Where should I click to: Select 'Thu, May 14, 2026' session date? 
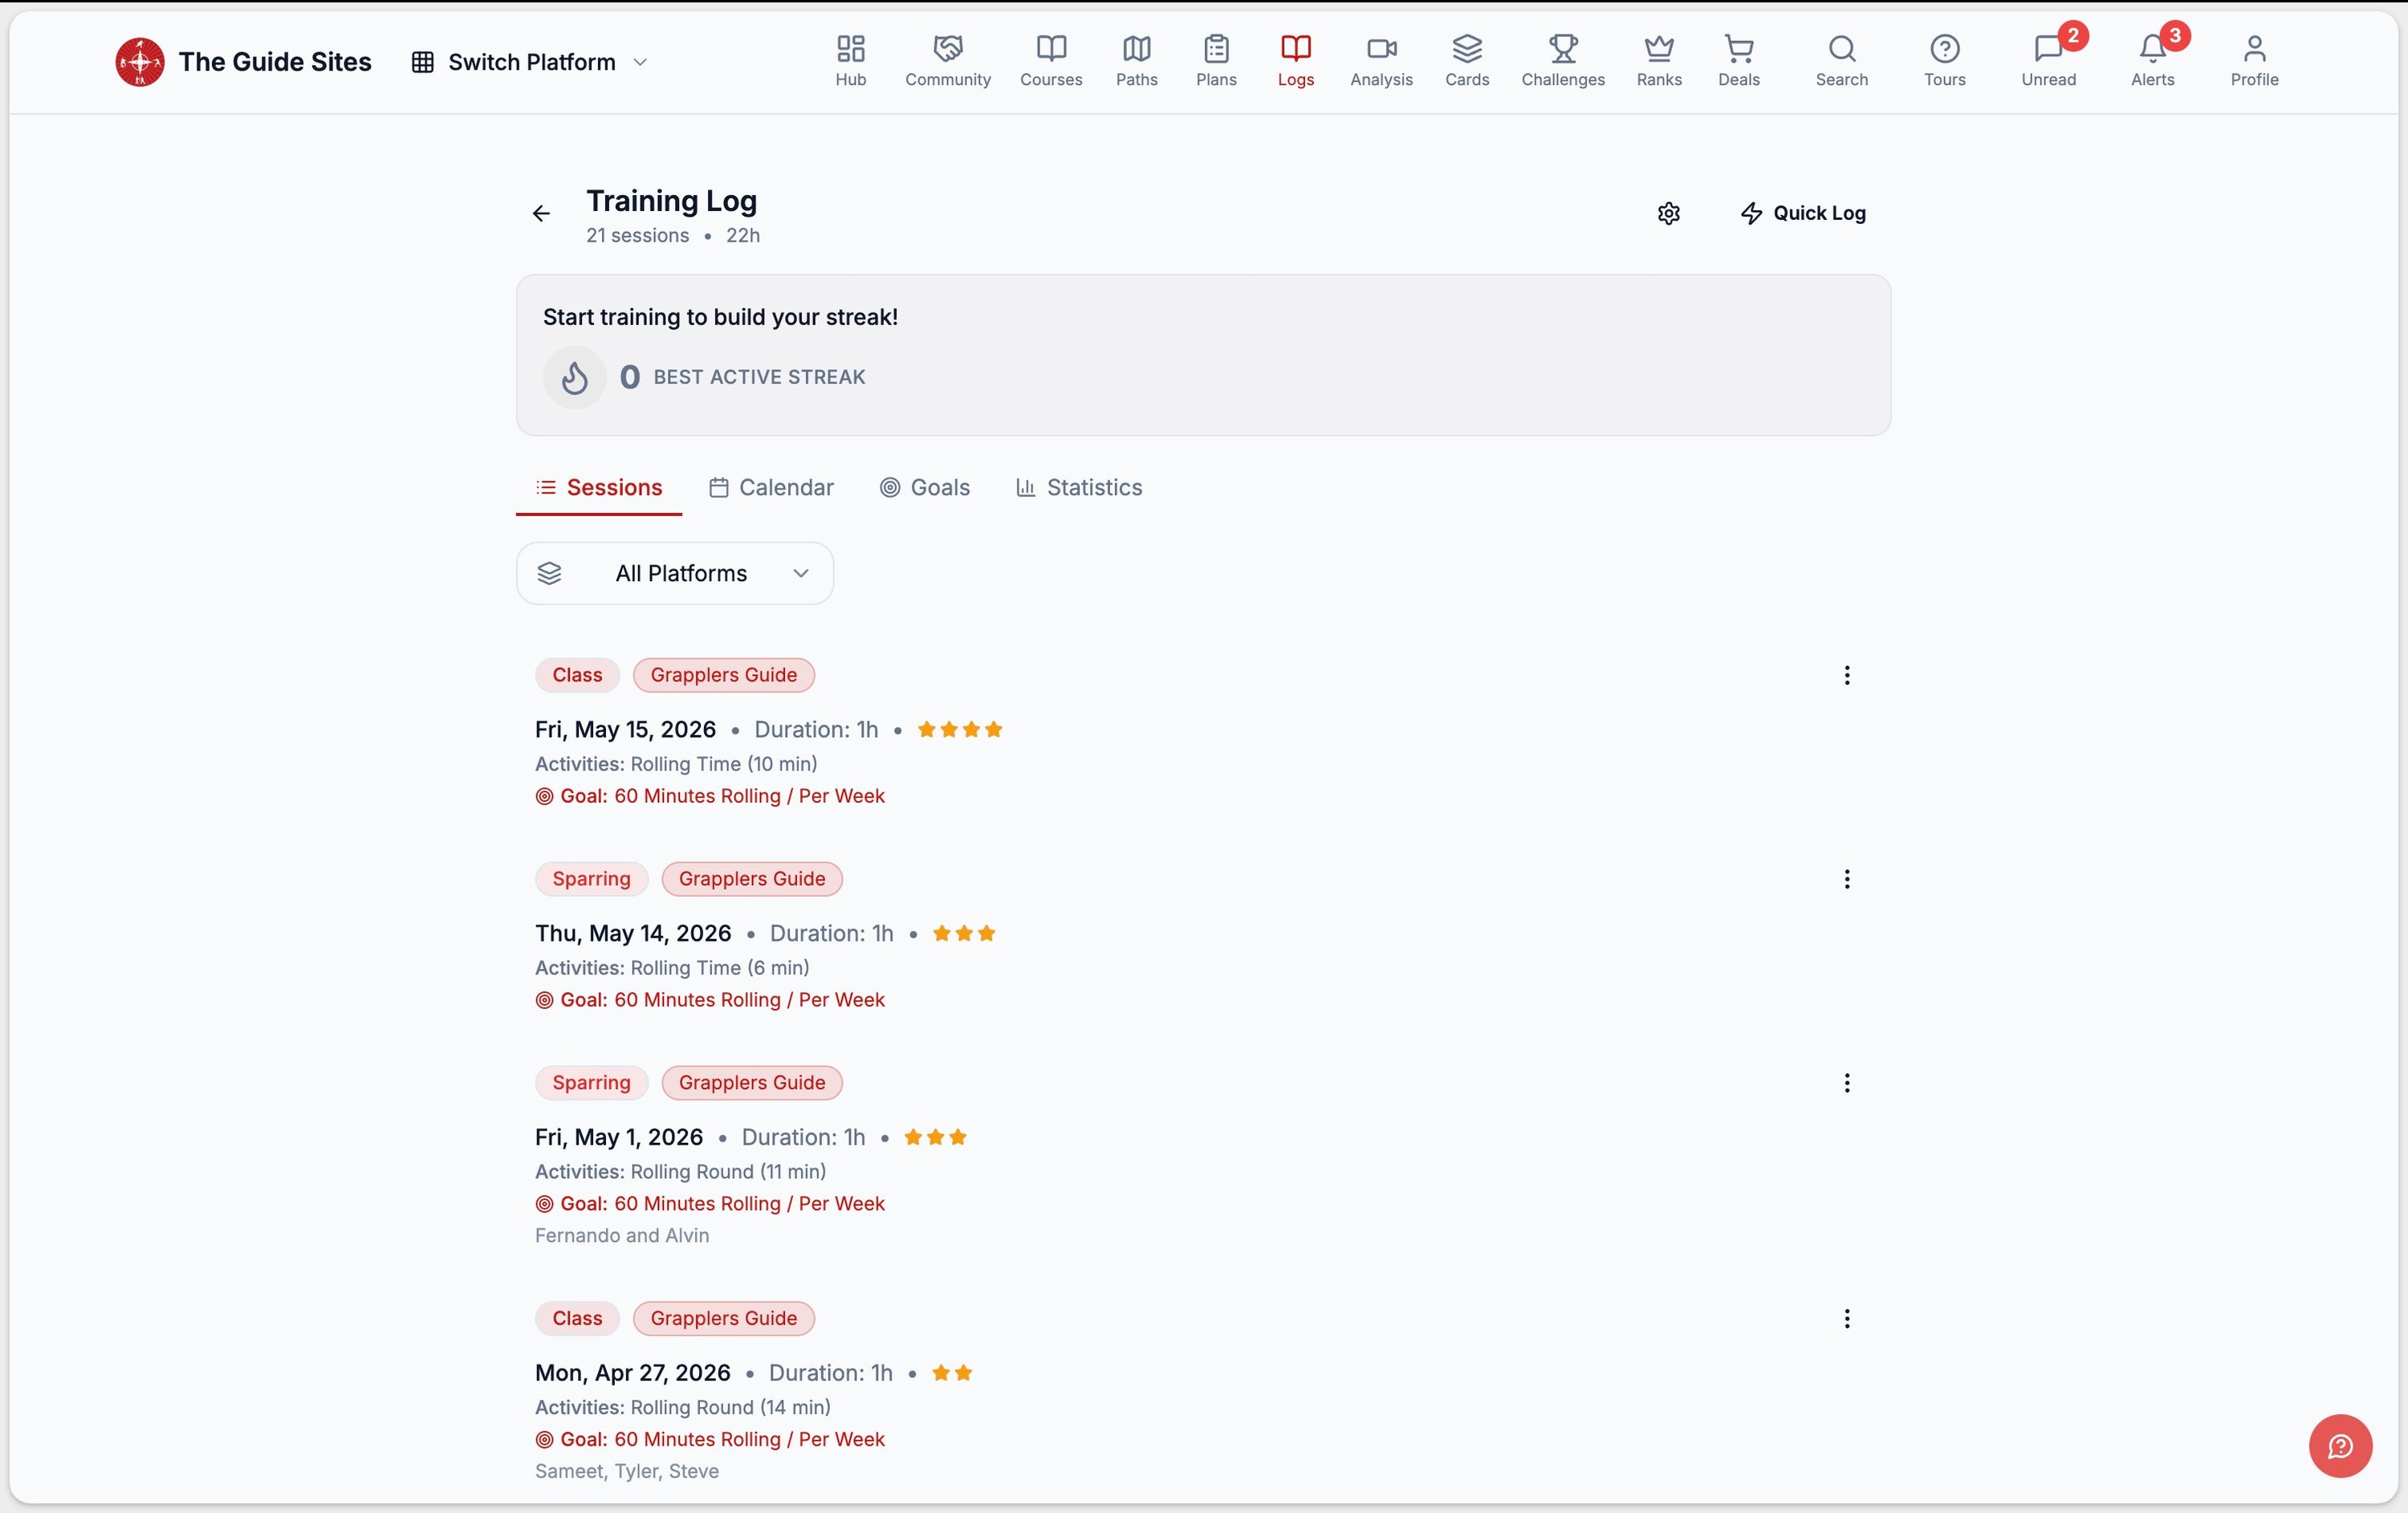coord(633,934)
